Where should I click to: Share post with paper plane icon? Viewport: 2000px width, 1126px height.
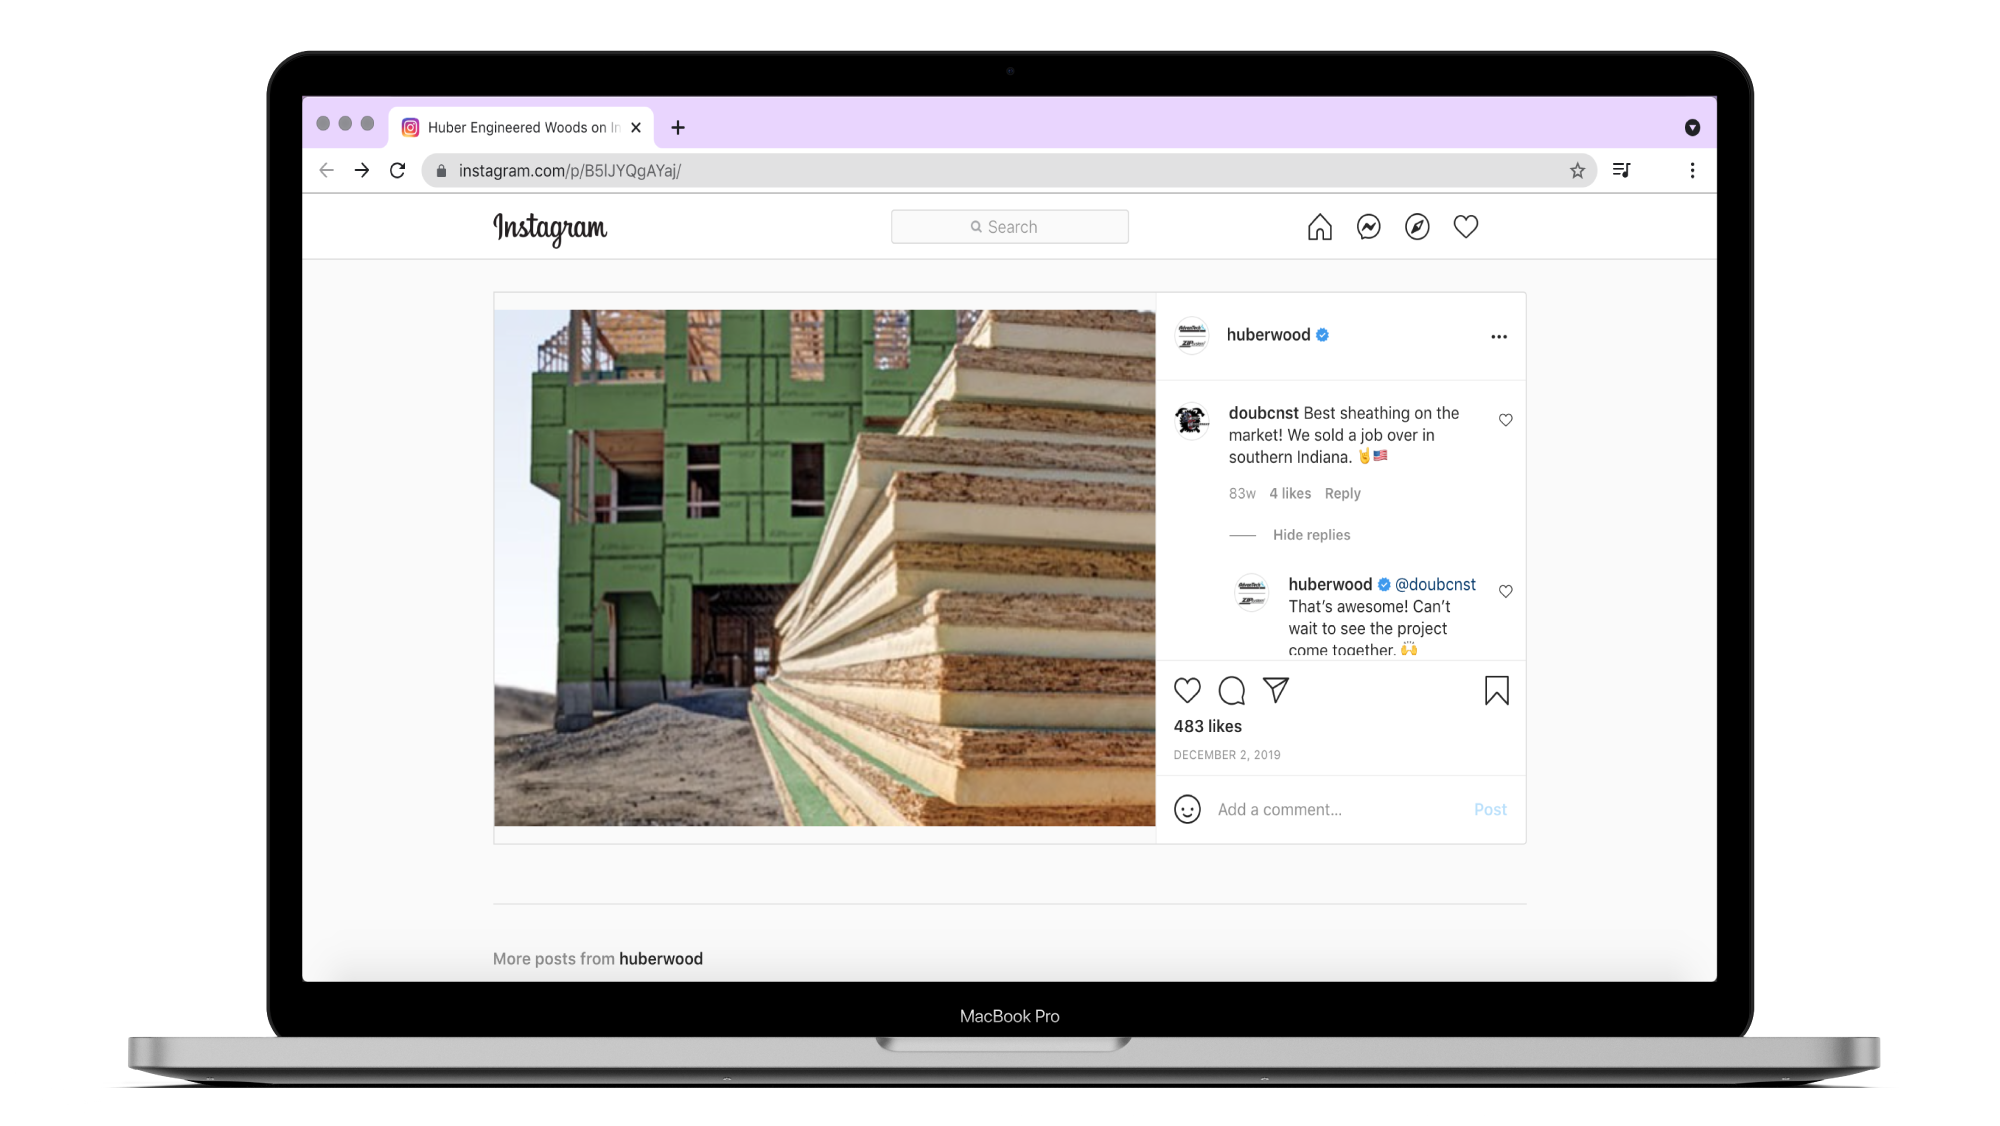pyautogui.click(x=1275, y=690)
